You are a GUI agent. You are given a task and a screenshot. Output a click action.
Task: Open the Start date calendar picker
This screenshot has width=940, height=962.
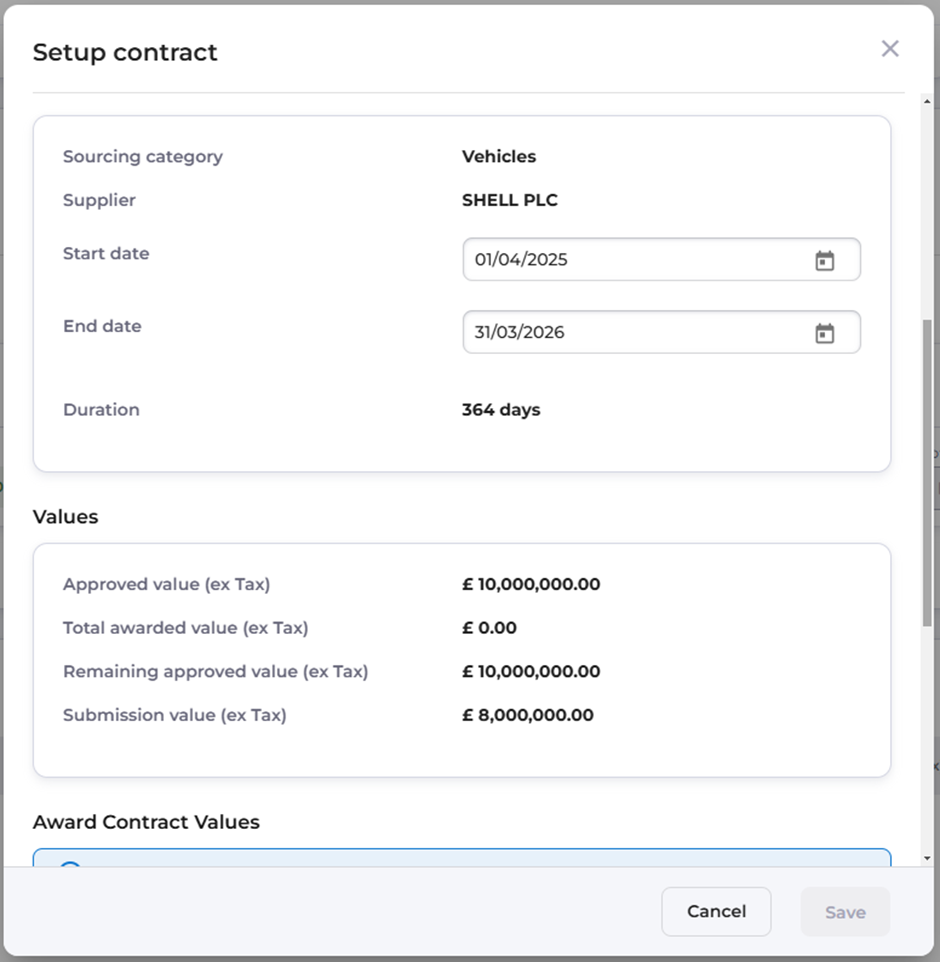(824, 261)
